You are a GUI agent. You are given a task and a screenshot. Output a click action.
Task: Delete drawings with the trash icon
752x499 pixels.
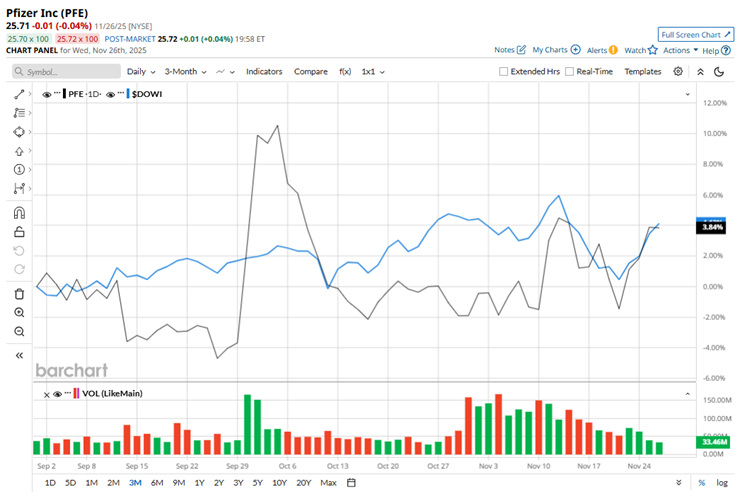pyautogui.click(x=19, y=294)
